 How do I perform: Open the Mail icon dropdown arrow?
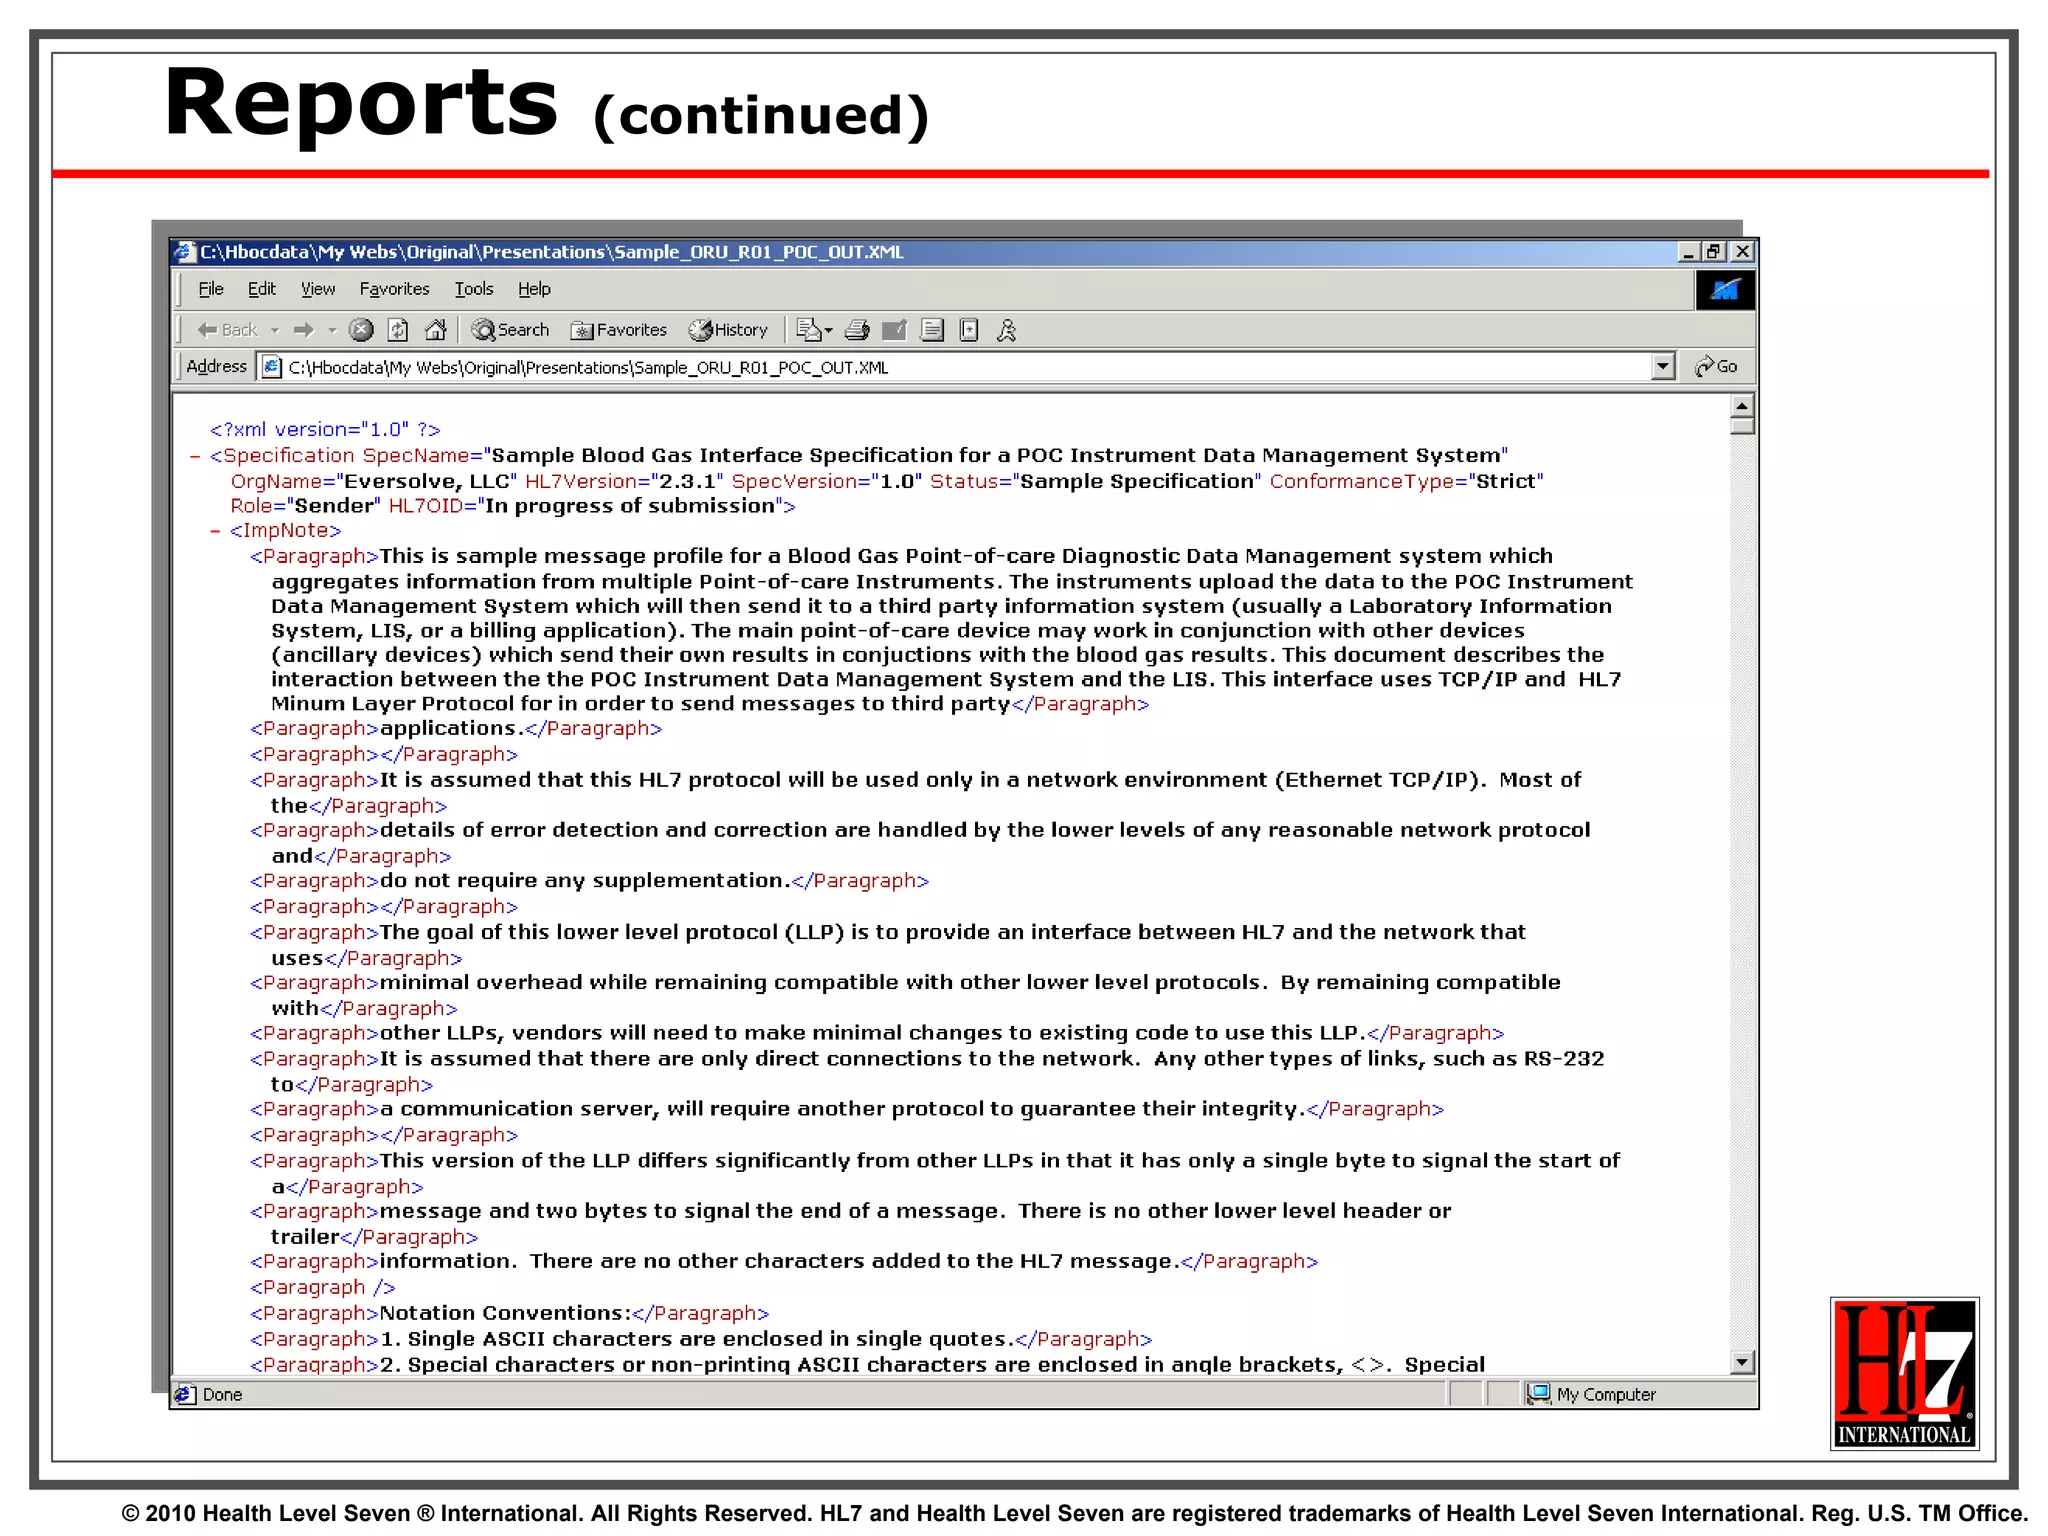click(x=828, y=330)
